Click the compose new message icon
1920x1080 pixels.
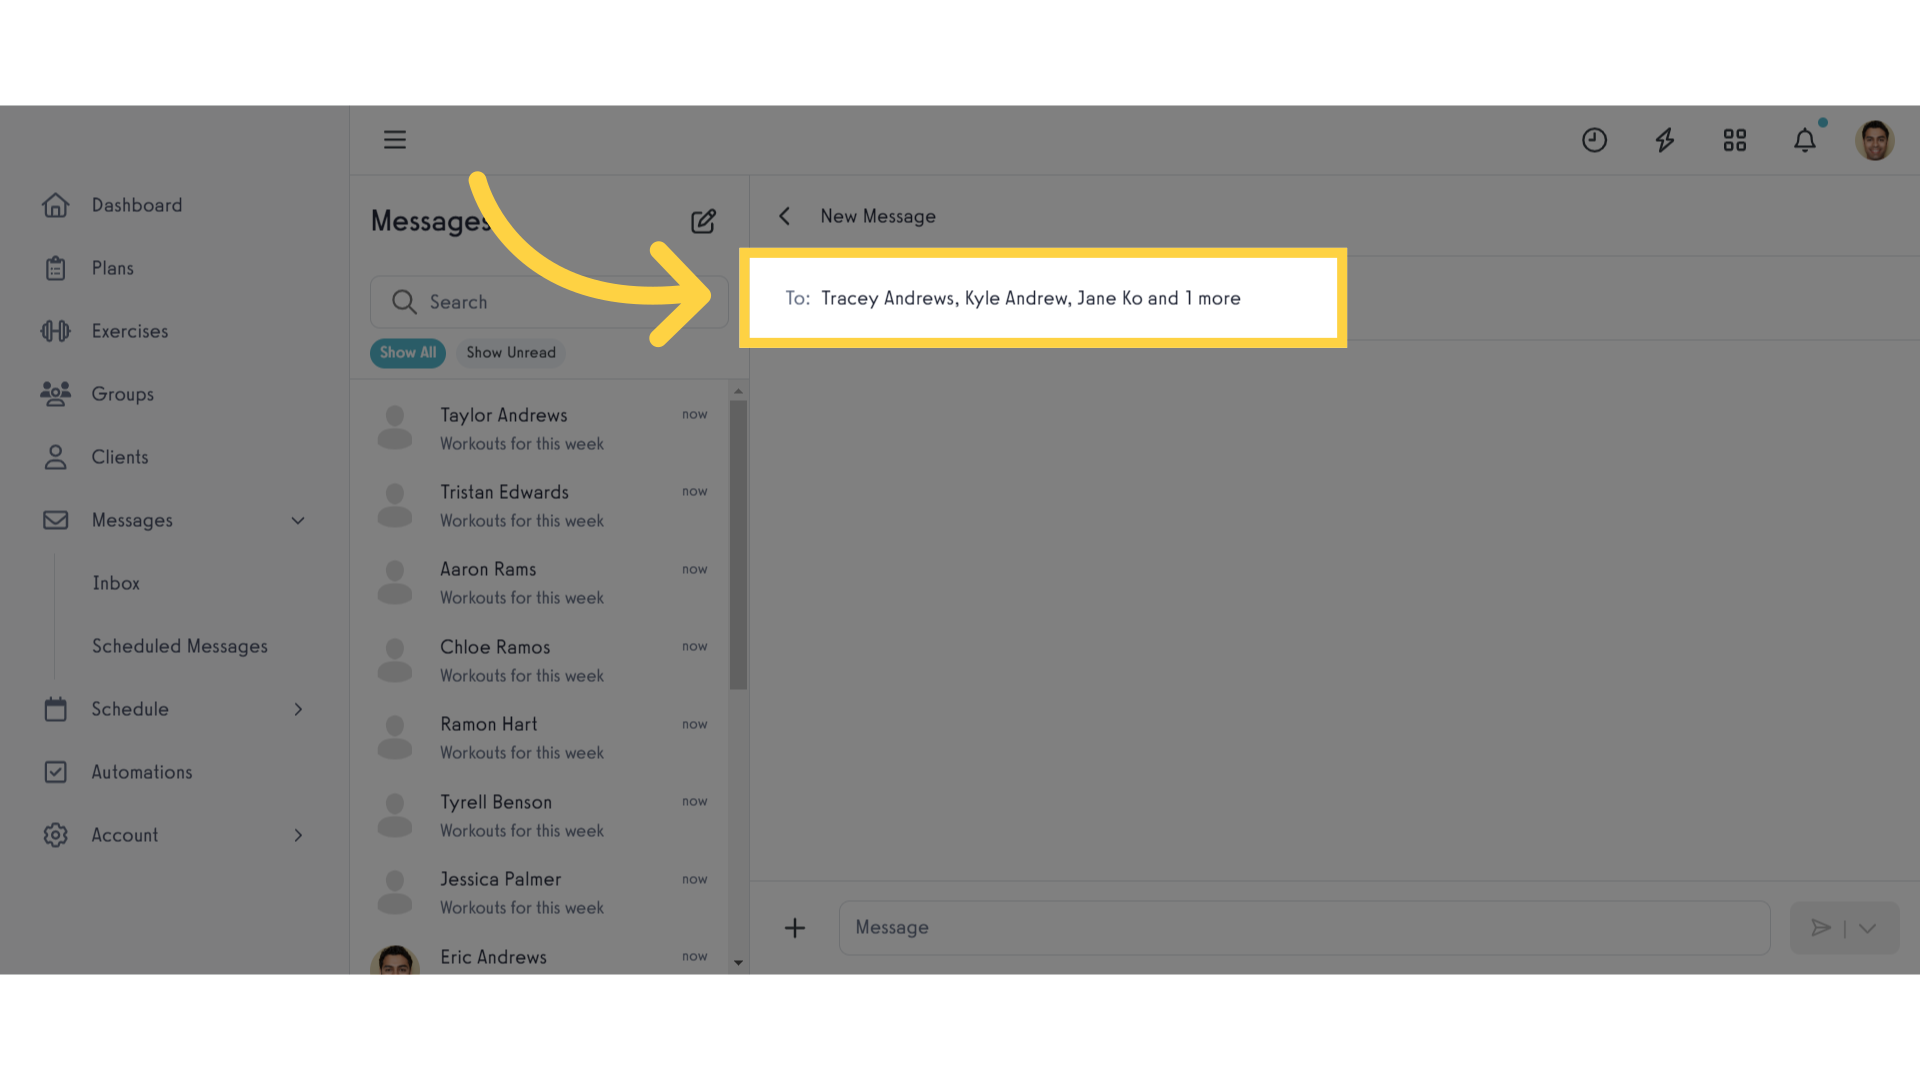click(702, 220)
